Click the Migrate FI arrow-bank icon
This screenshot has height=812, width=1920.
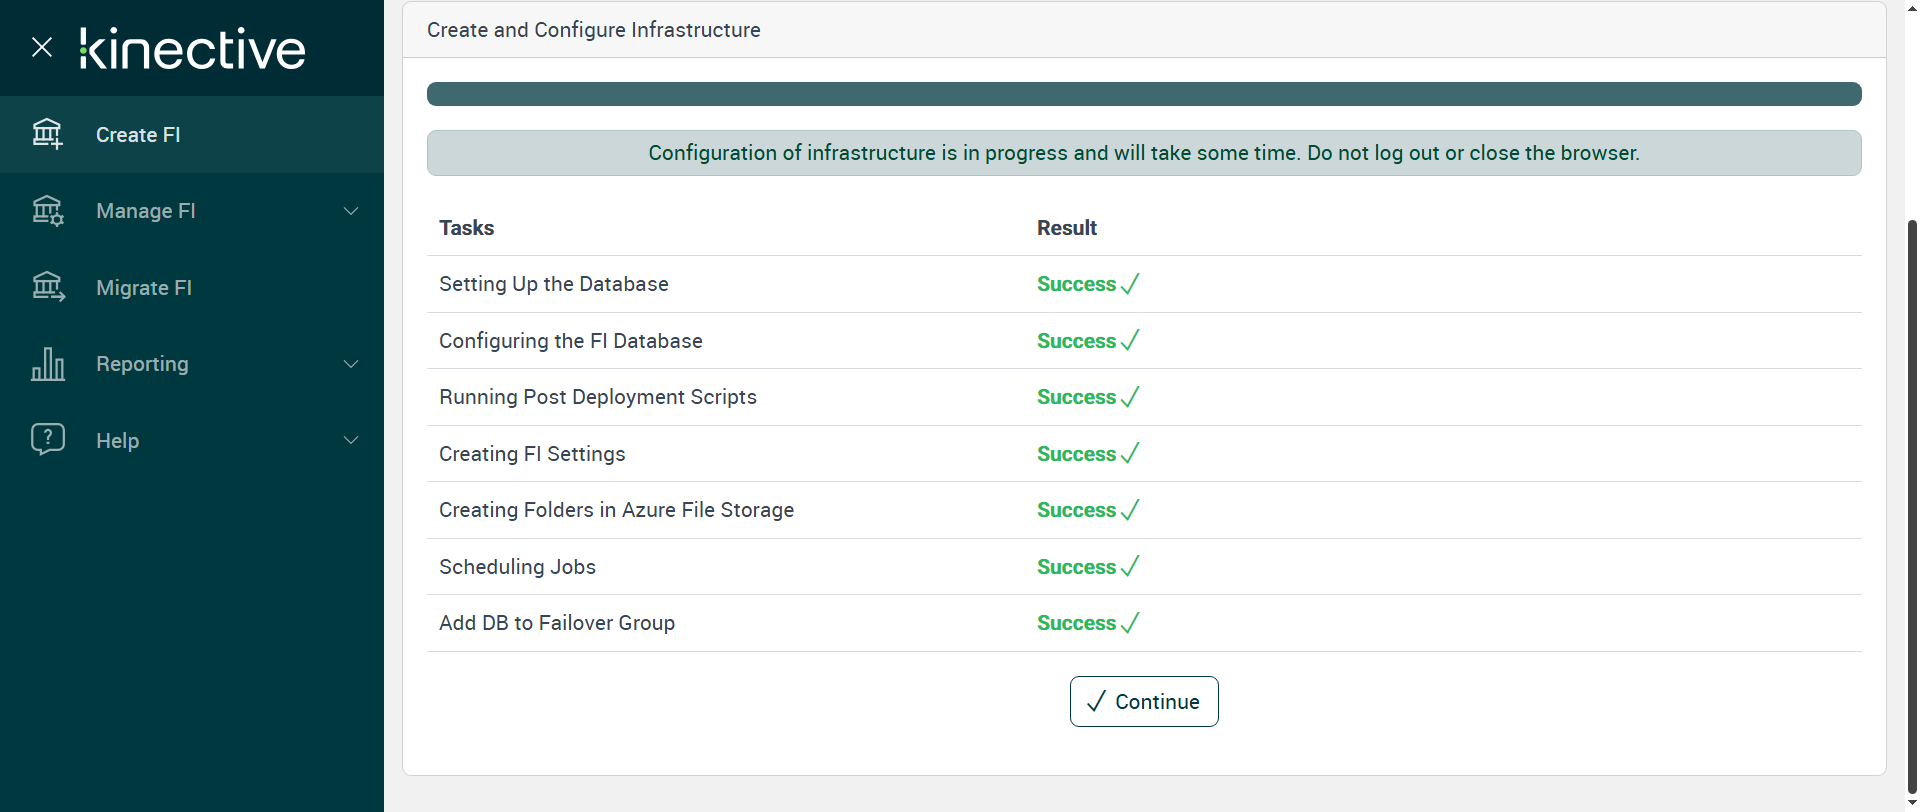pyautogui.click(x=47, y=287)
